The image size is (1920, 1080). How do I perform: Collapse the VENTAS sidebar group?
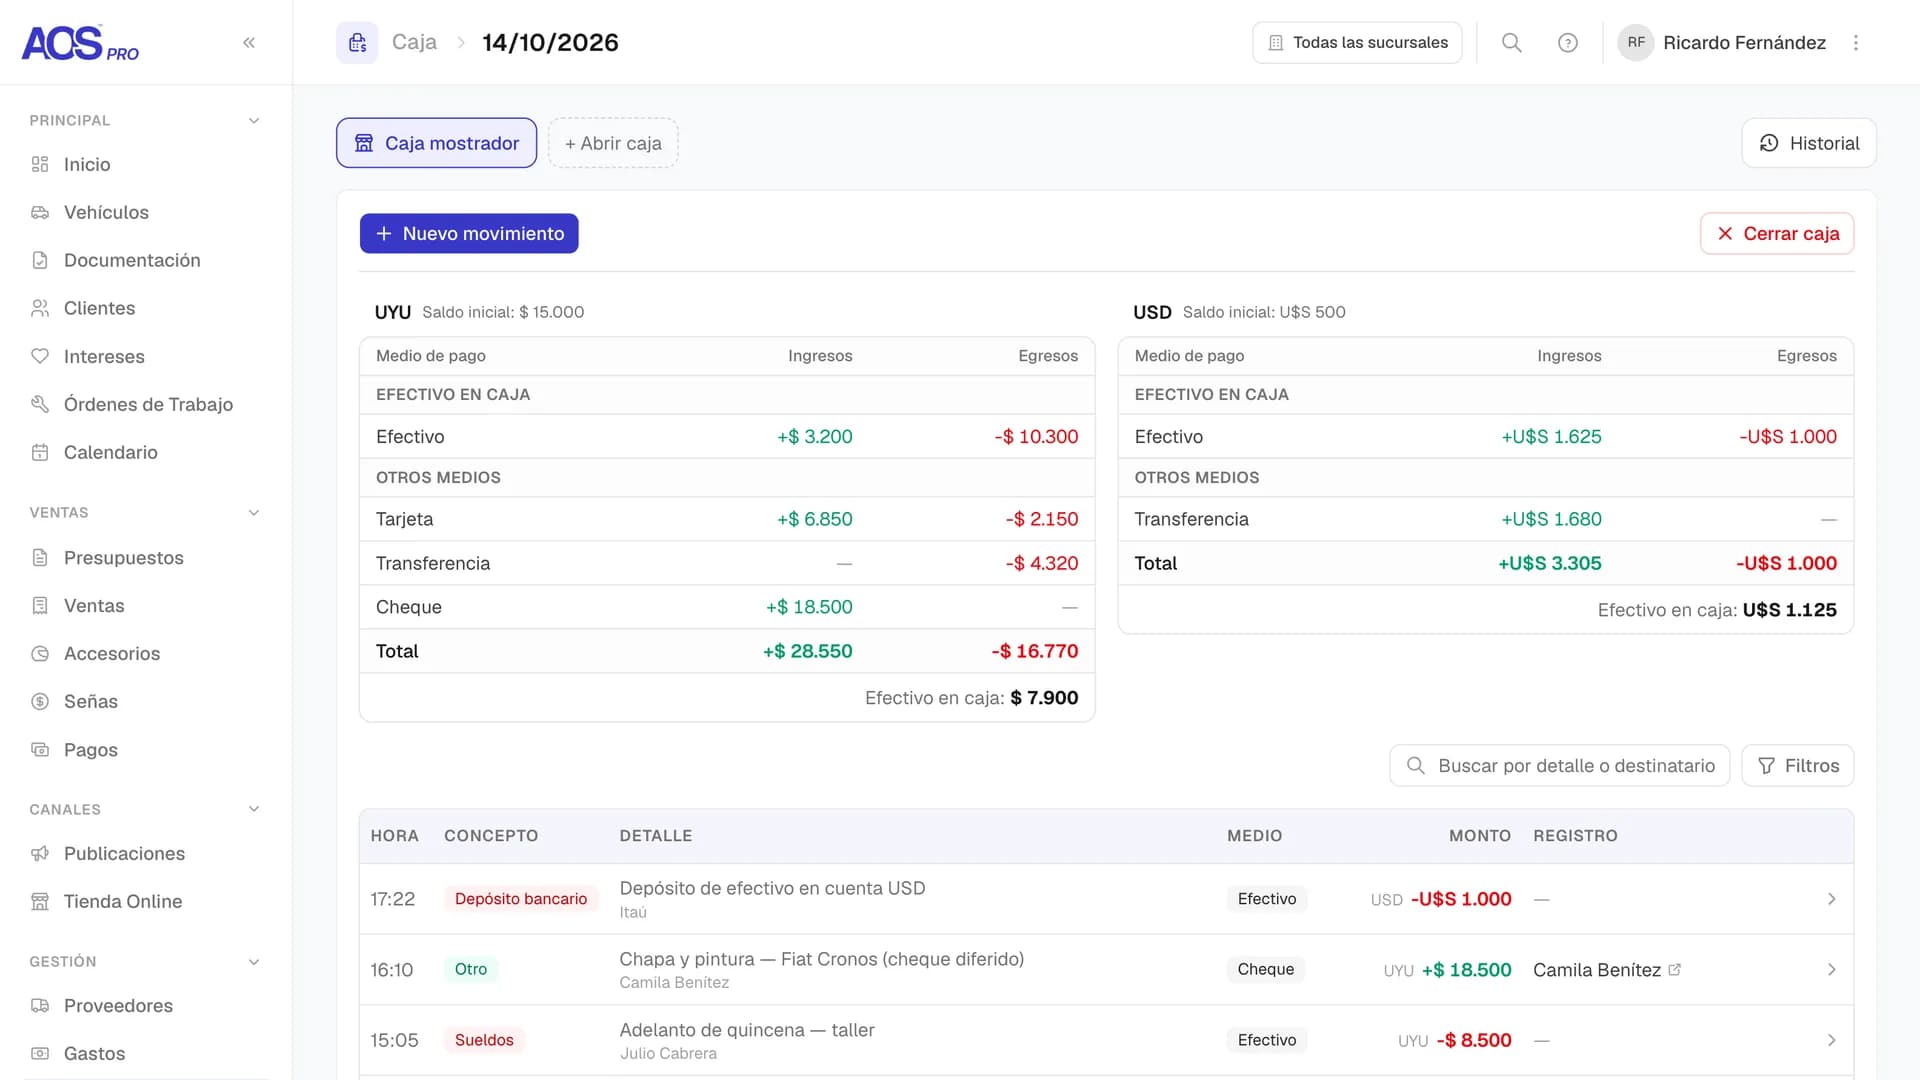pyautogui.click(x=254, y=512)
